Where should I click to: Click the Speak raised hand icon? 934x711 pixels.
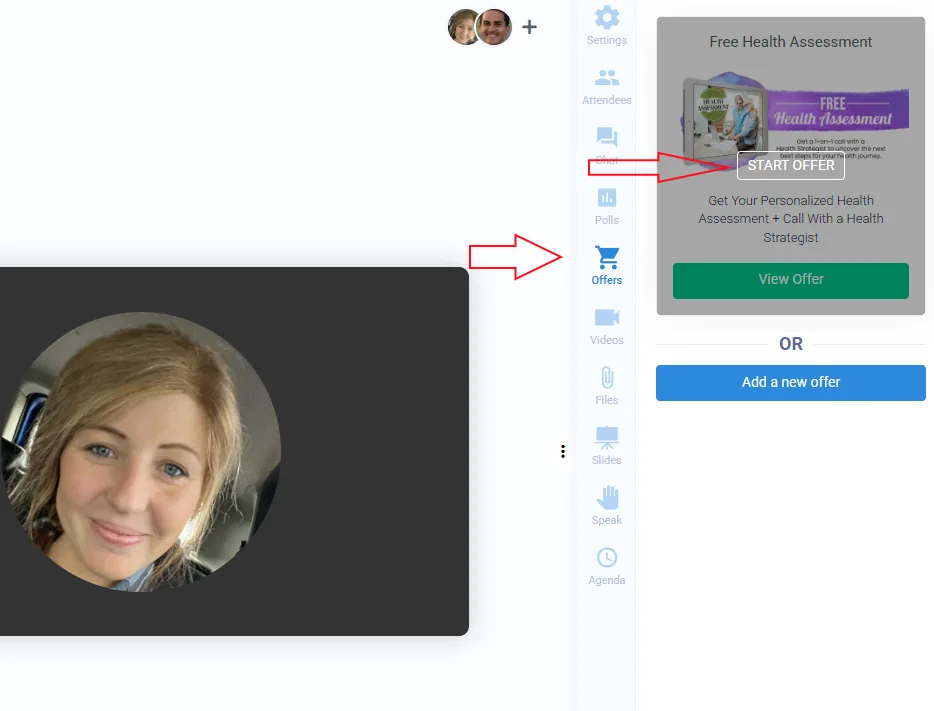[x=607, y=498]
